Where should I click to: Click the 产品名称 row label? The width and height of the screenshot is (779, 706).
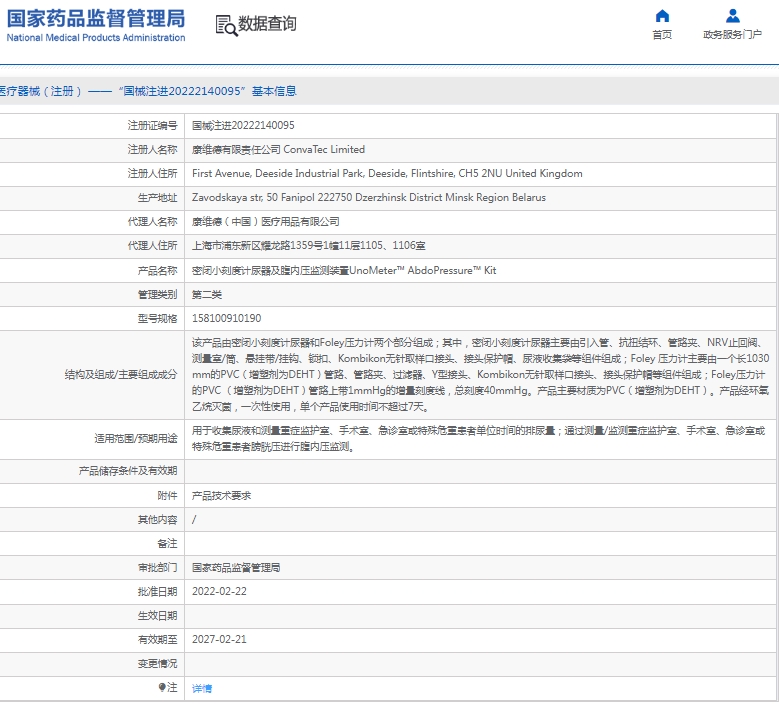pos(157,270)
